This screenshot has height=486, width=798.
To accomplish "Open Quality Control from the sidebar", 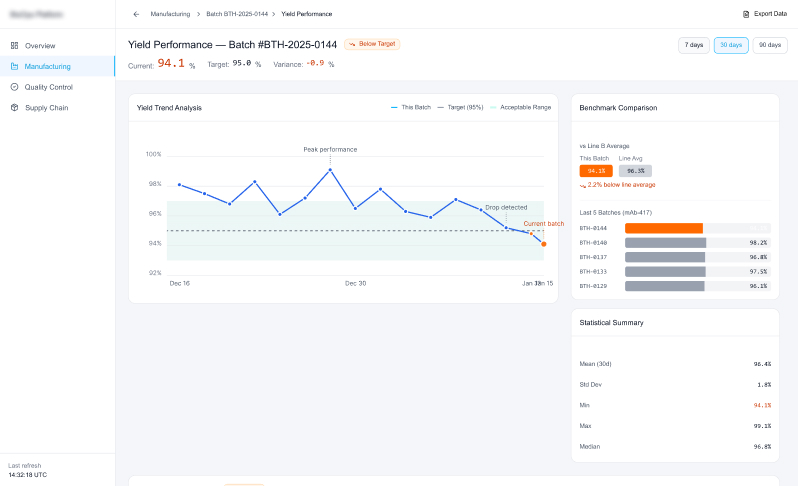I will (48, 87).
